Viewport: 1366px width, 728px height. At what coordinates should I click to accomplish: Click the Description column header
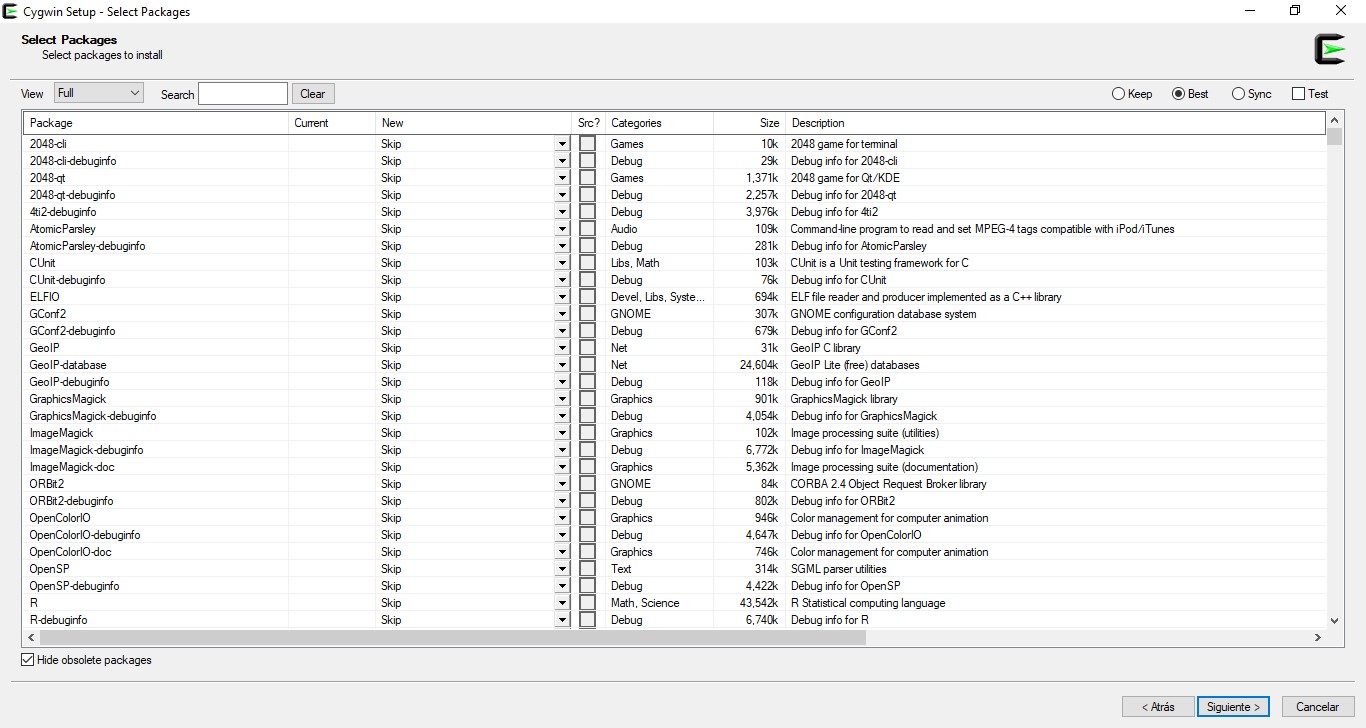point(1055,123)
